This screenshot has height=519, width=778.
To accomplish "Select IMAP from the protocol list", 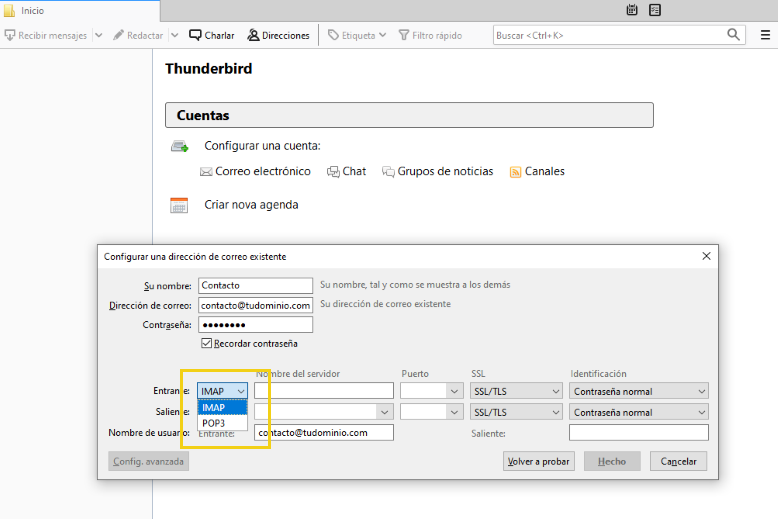I will click(222, 407).
